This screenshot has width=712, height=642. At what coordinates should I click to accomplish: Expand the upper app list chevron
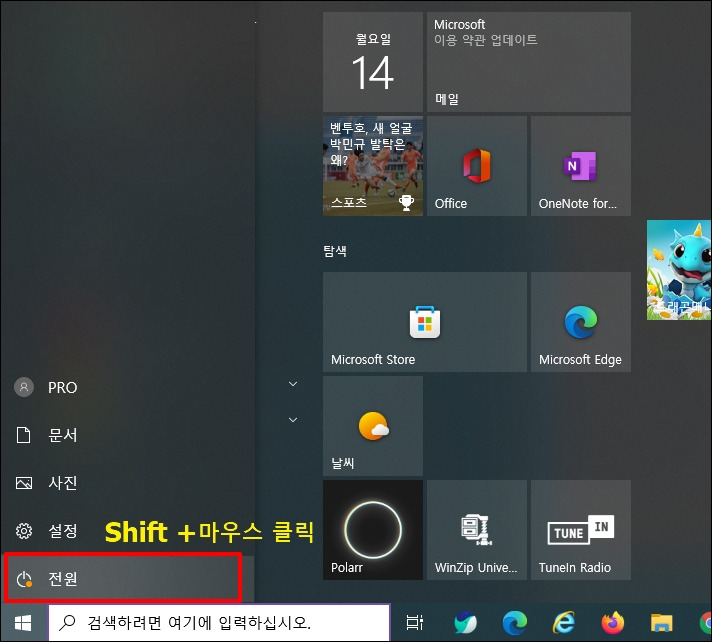pyautogui.click(x=293, y=384)
